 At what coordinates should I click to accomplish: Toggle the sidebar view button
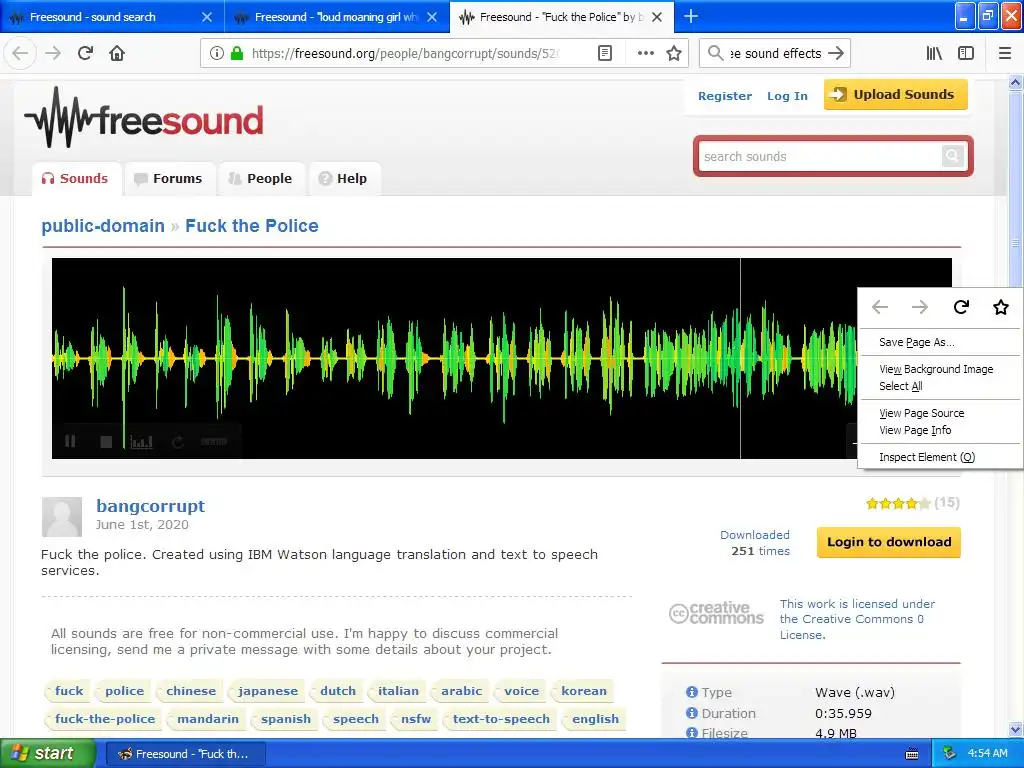(966, 54)
